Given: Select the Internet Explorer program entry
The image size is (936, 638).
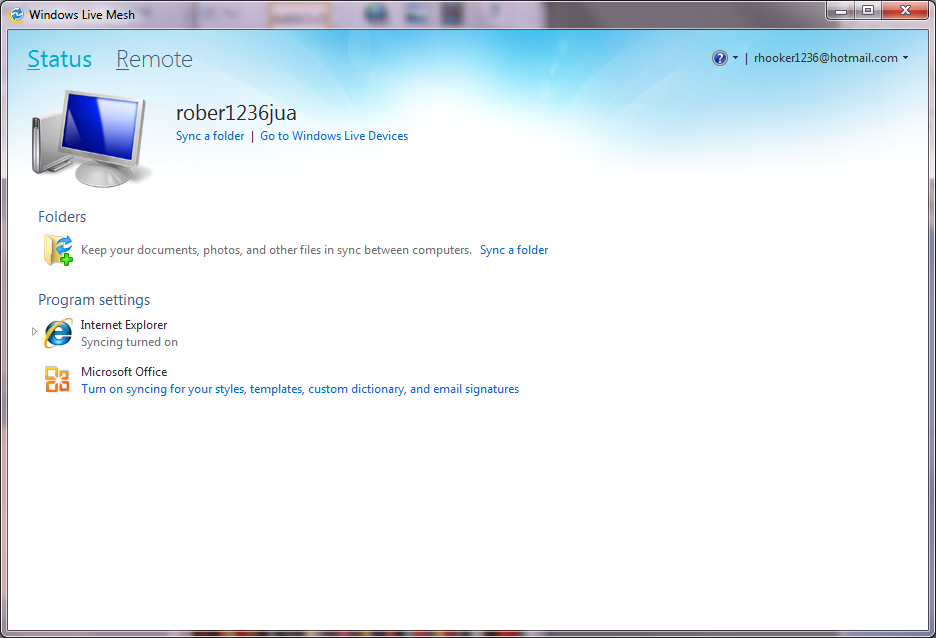Looking at the screenshot, I should [124, 325].
